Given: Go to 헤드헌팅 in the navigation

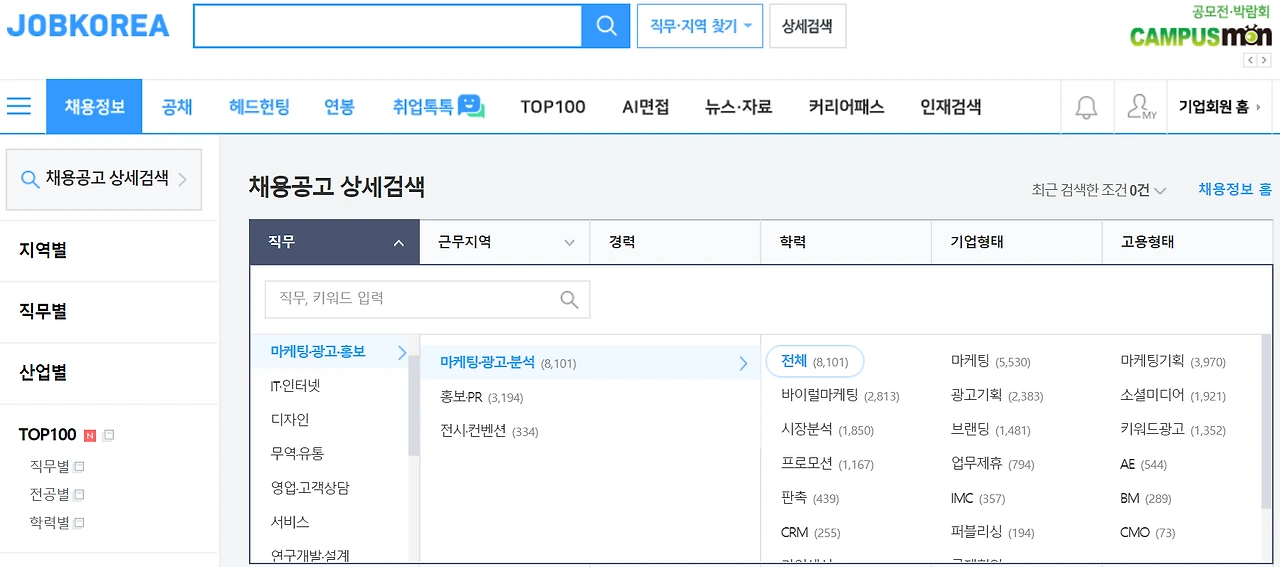Looking at the screenshot, I should tap(259, 107).
